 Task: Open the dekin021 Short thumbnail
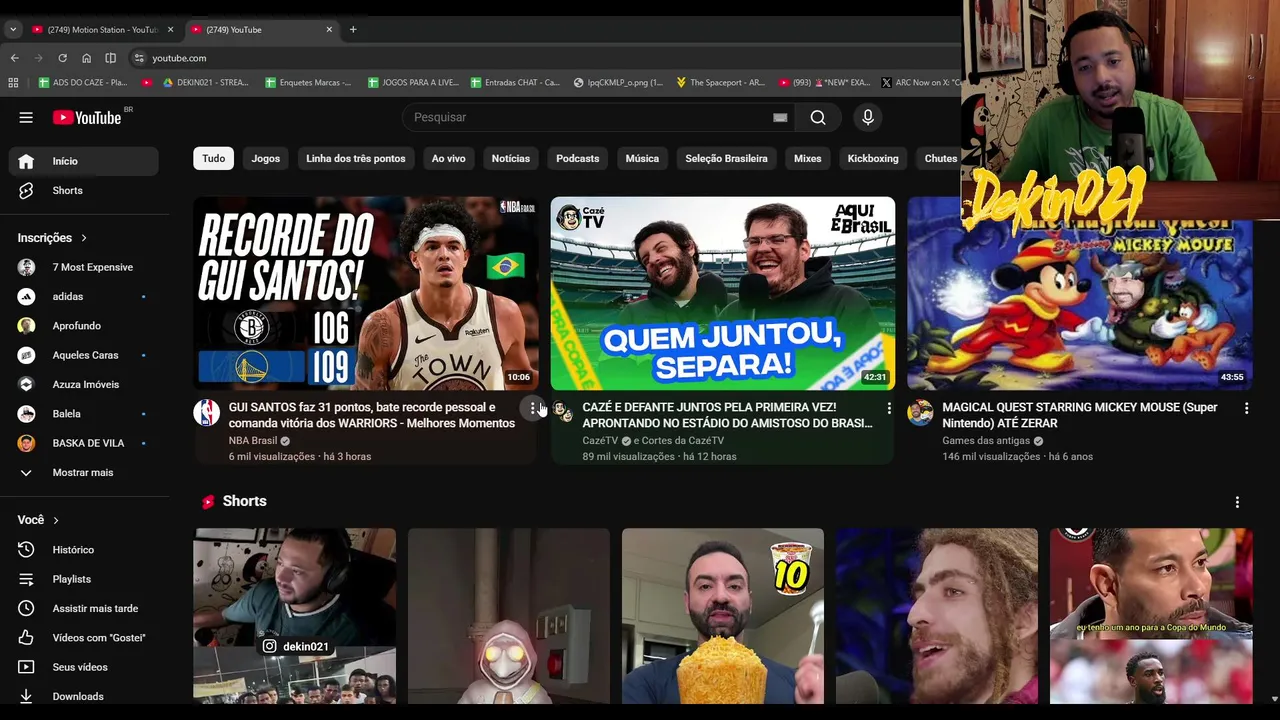(x=295, y=616)
